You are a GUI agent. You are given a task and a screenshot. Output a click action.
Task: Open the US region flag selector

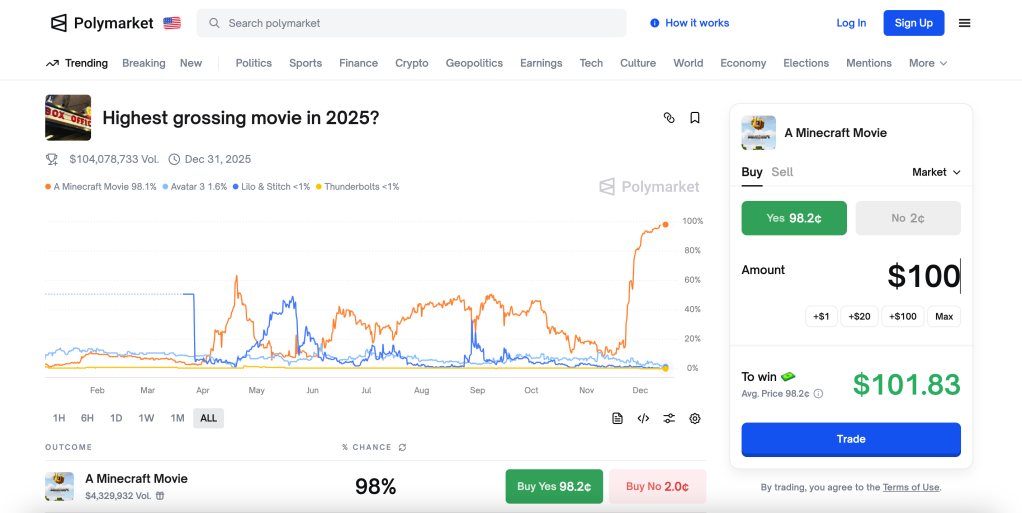tap(172, 23)
